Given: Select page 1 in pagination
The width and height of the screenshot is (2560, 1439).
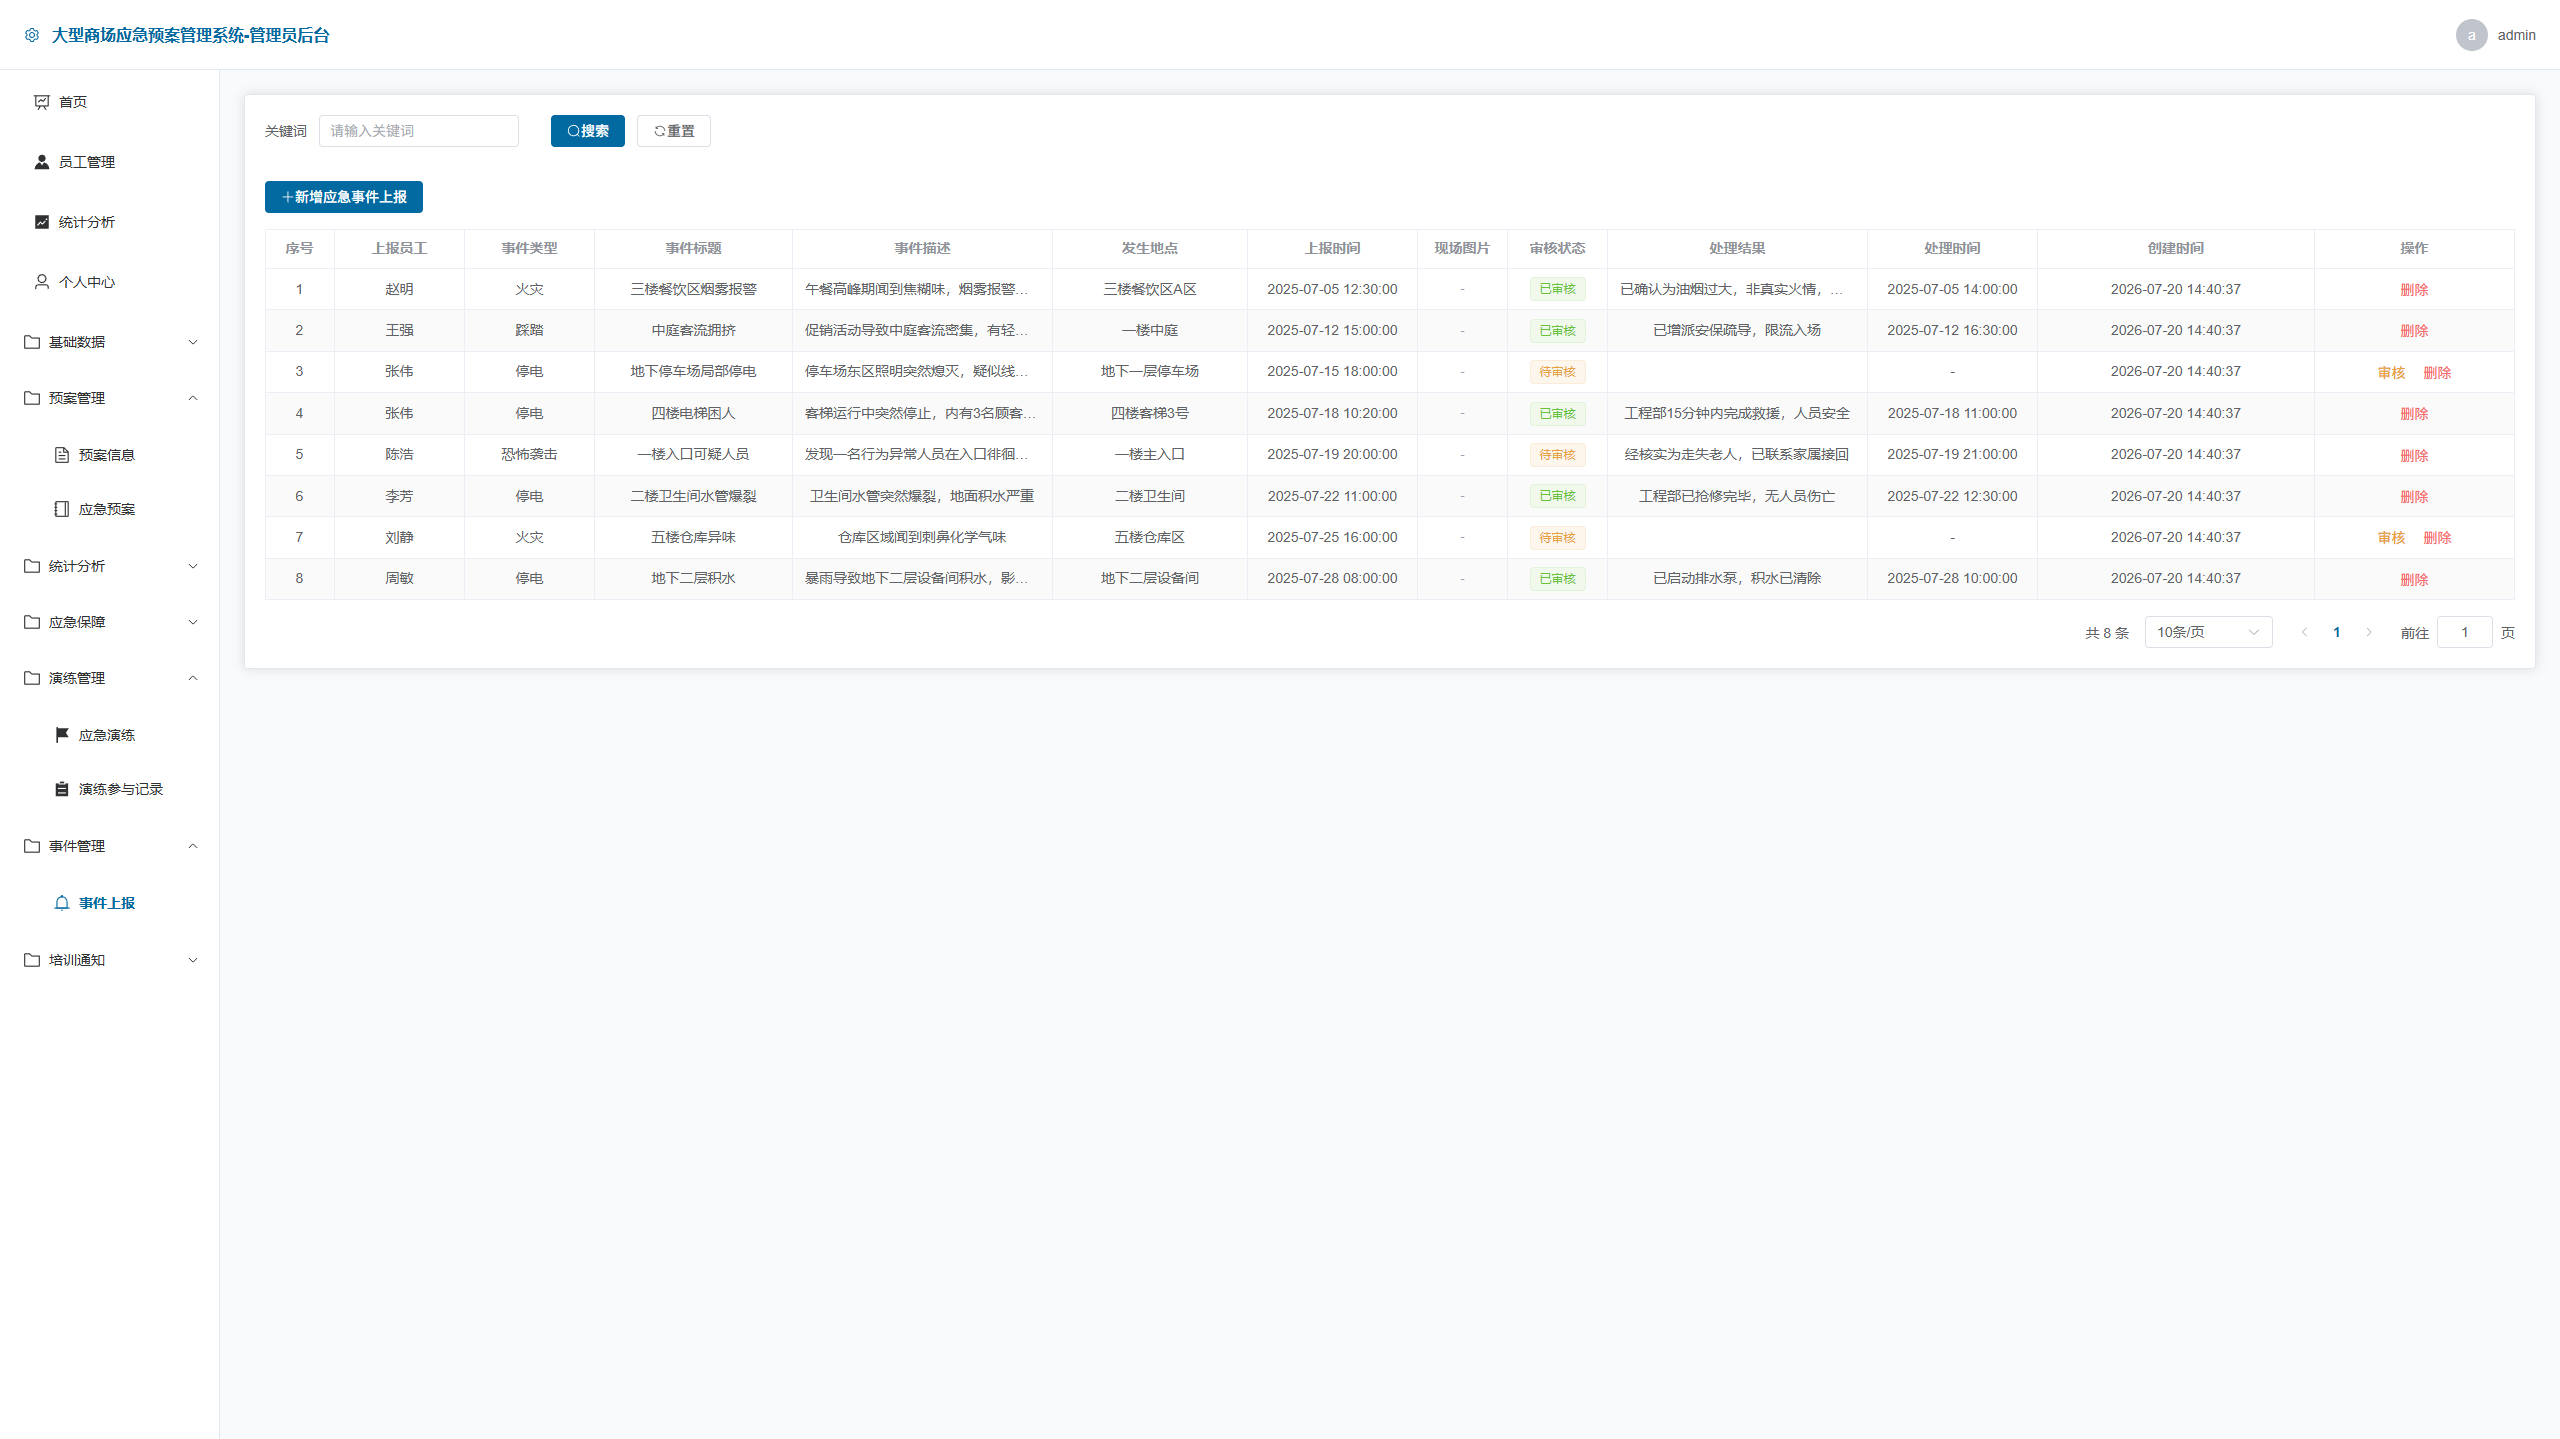Looking at the screenshot, I should click(2337, 632).
